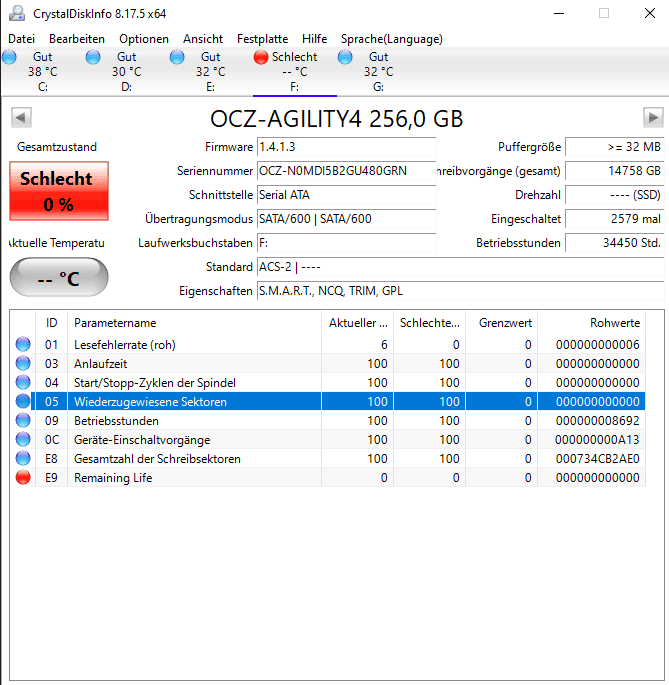
Task: Select the red status orb for drive F:
Action: [261, 57]
